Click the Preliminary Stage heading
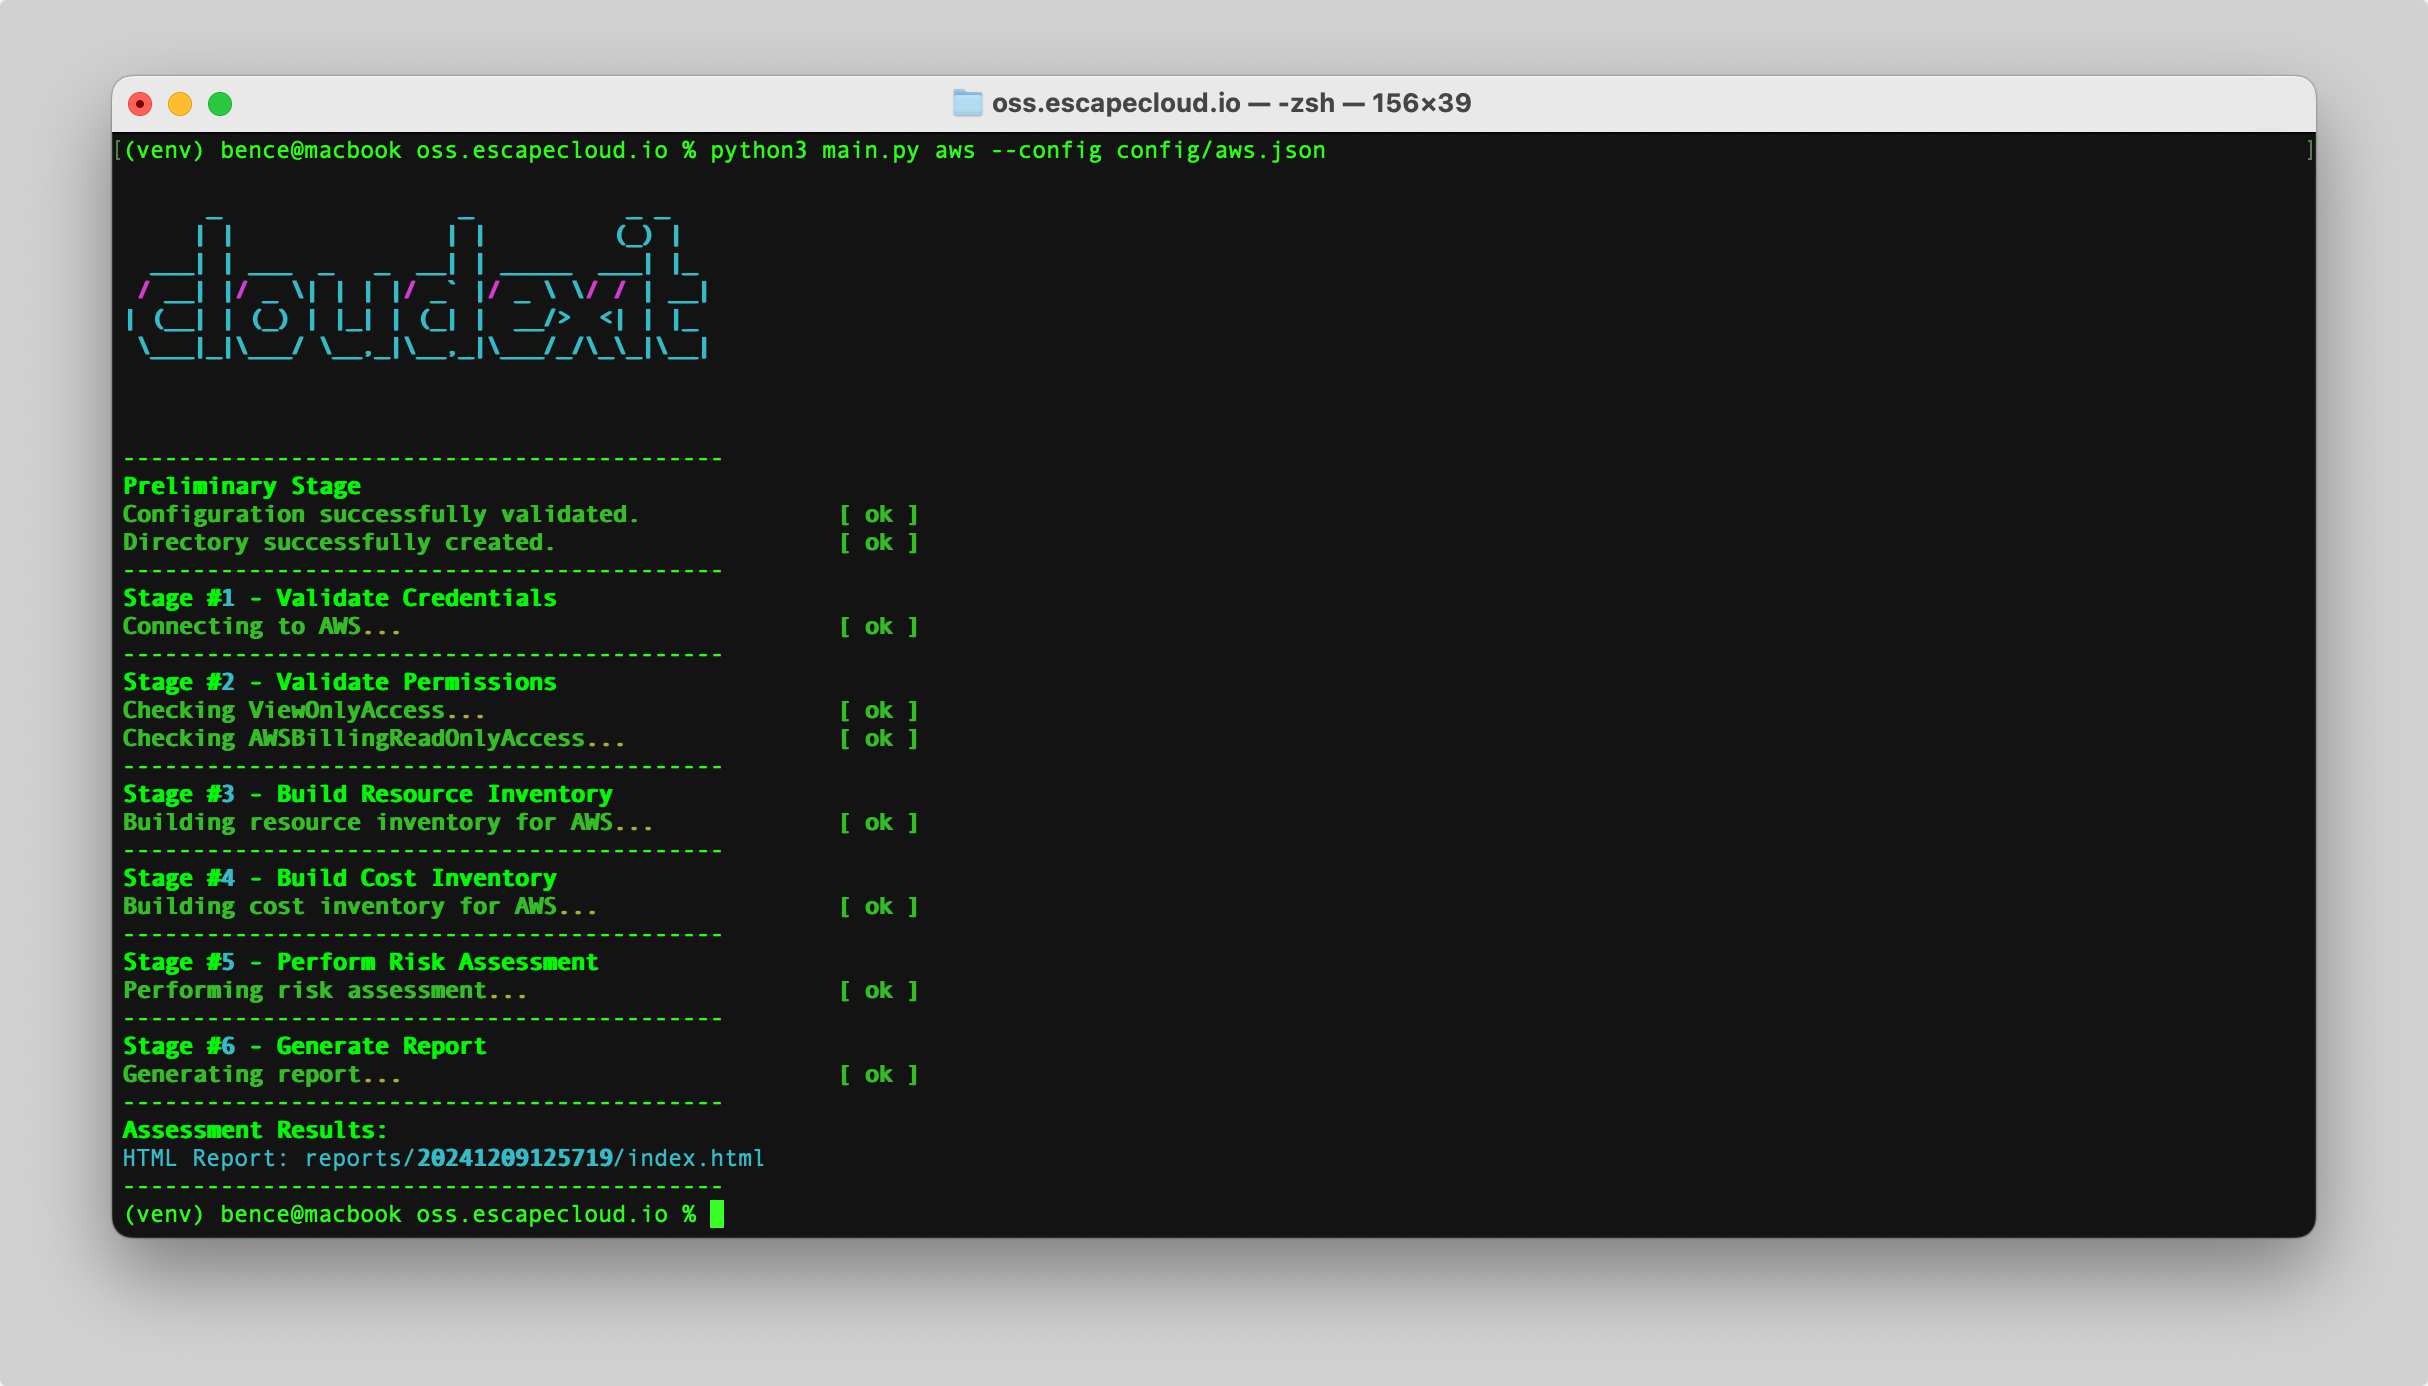The width and height of the screenshot is (2428, 1386). coord(241,486)
